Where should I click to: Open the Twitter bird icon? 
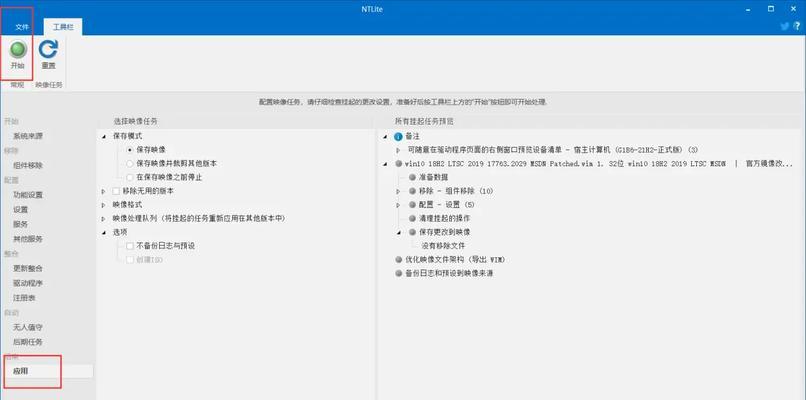[784, 27]
